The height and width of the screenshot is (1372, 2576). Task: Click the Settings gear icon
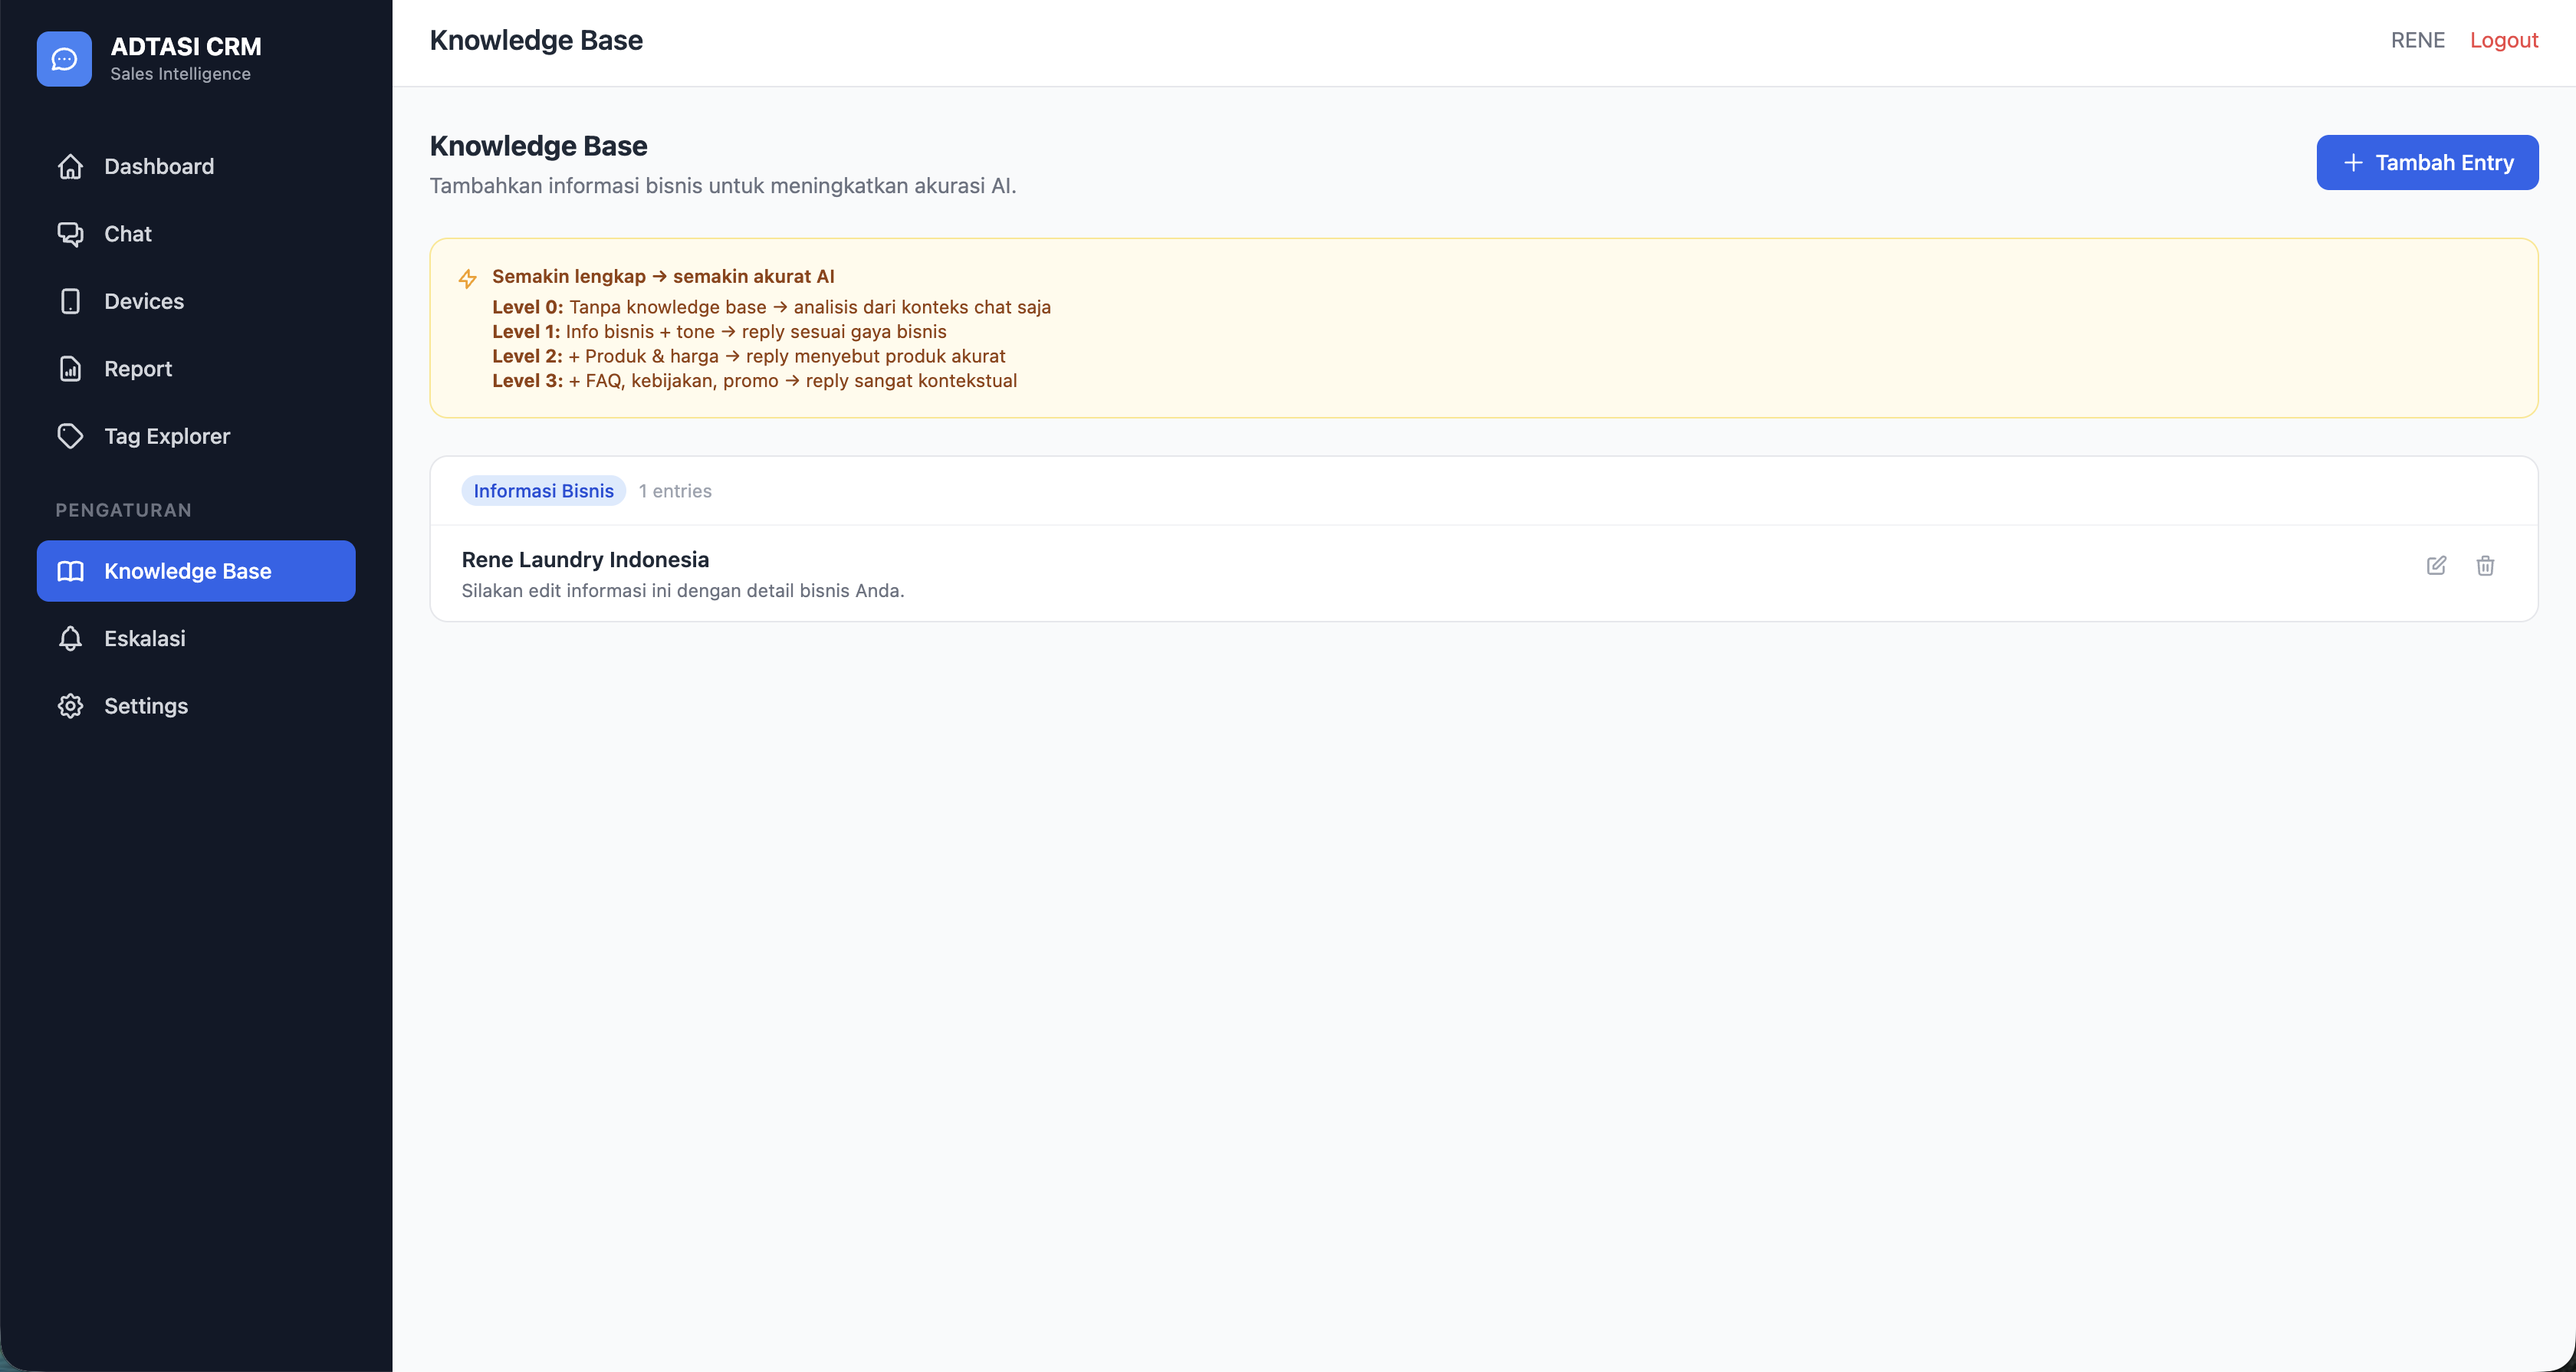70,705
